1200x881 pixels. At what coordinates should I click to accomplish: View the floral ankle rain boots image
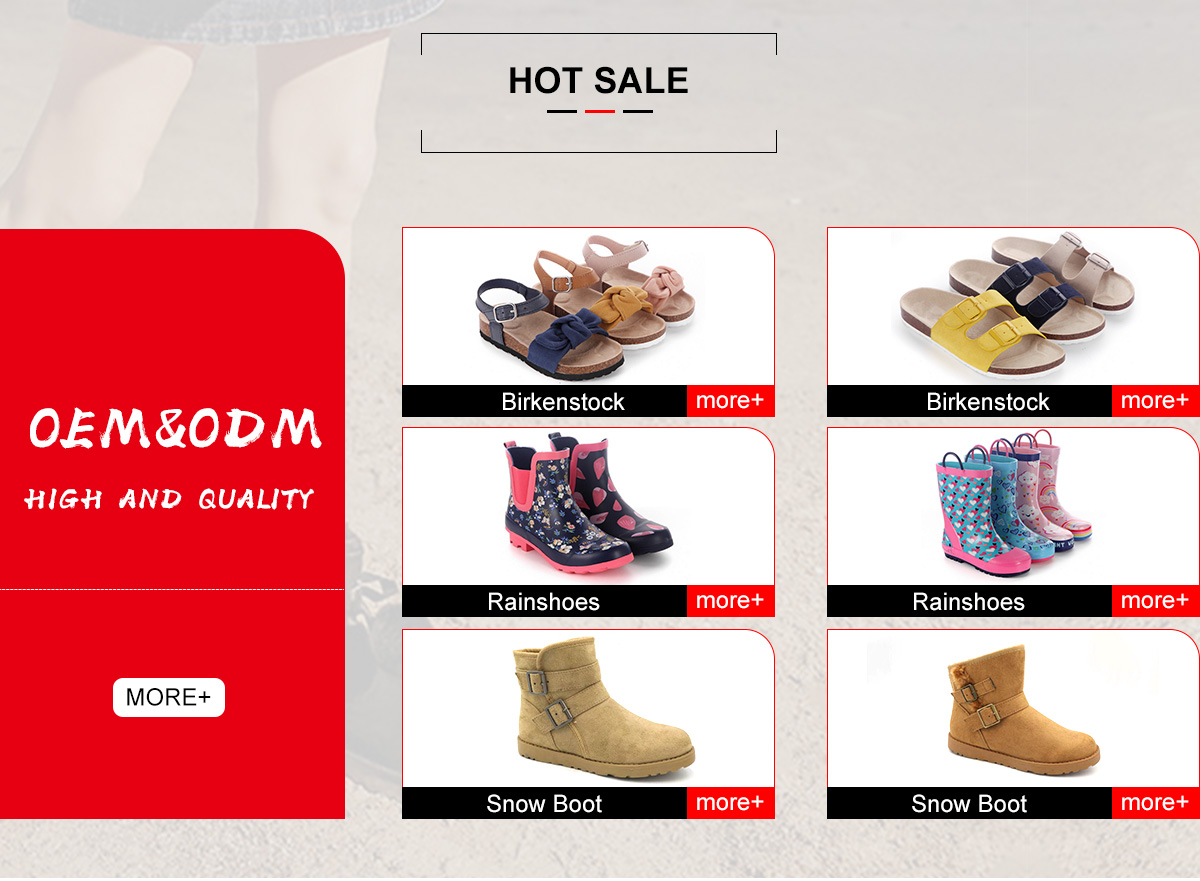588,506
